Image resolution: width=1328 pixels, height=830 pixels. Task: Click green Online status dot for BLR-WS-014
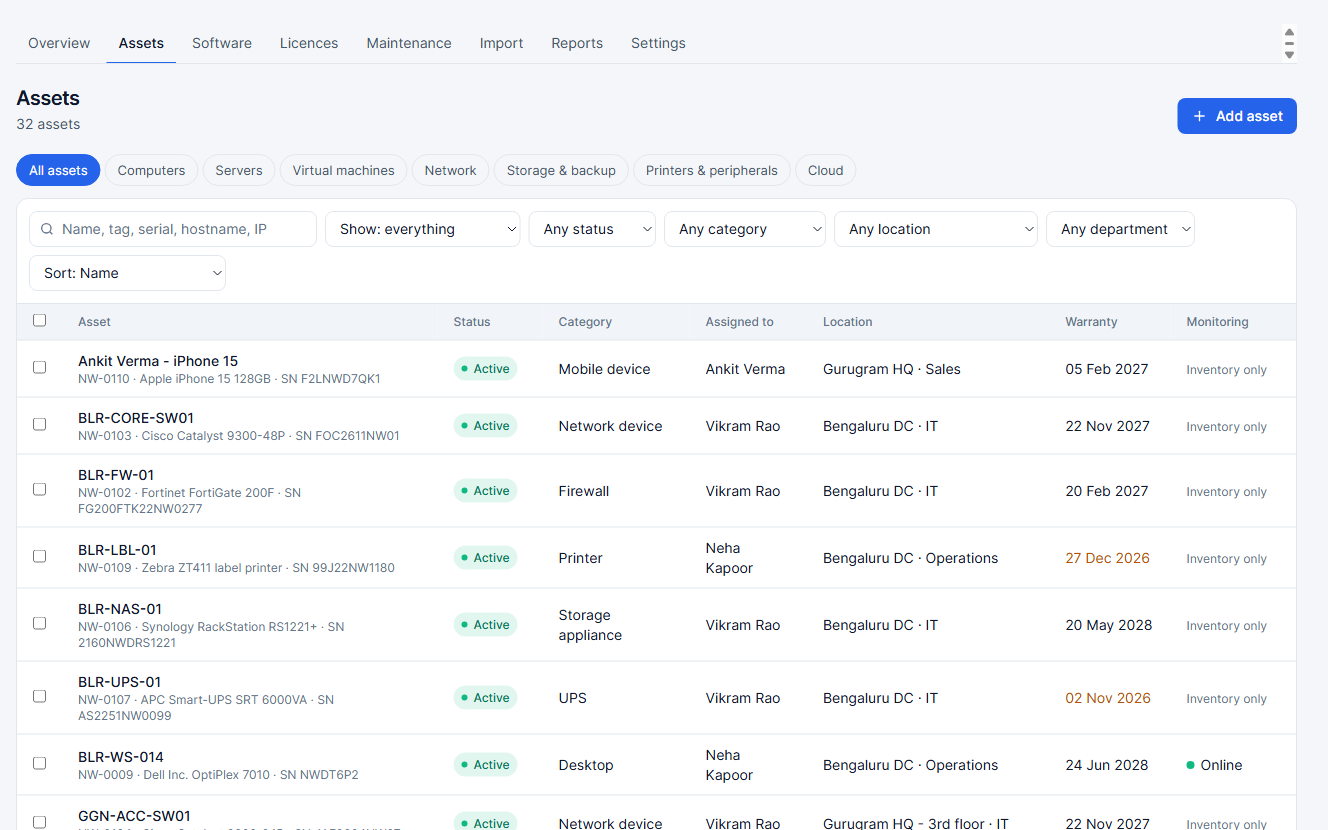[1190, 765]
